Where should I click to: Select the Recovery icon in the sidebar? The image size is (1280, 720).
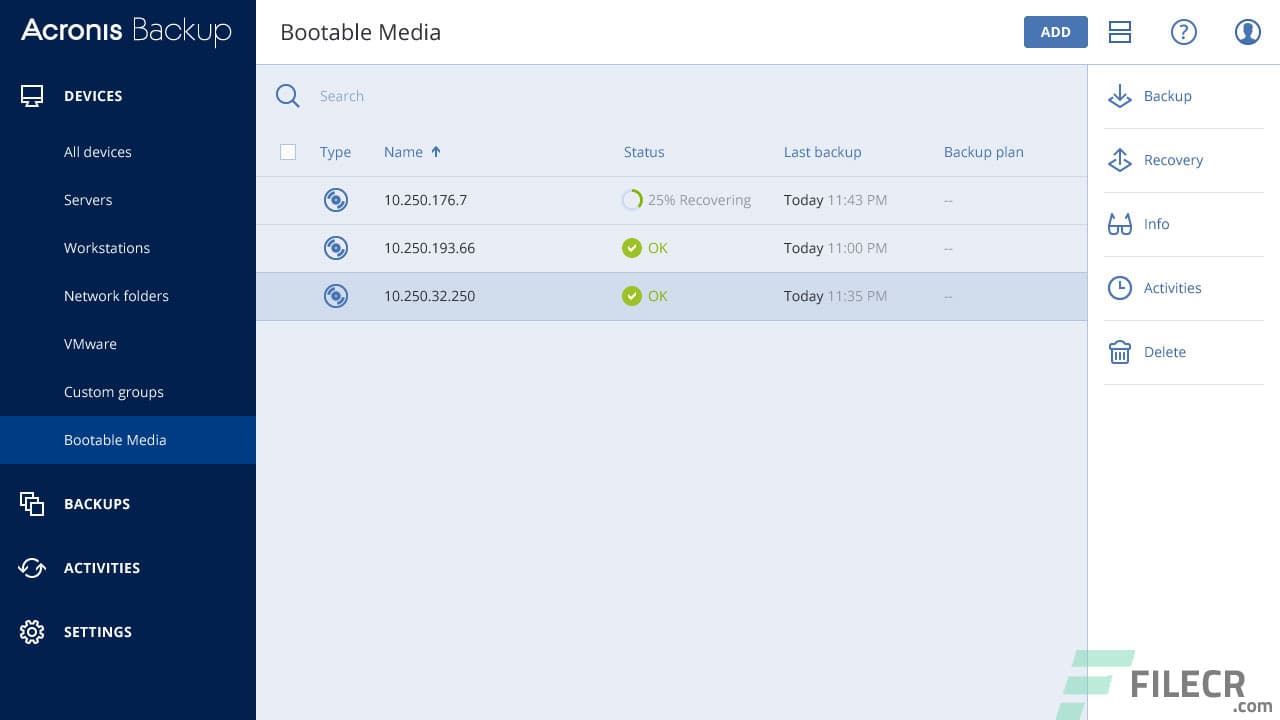tap(1120, 160)
